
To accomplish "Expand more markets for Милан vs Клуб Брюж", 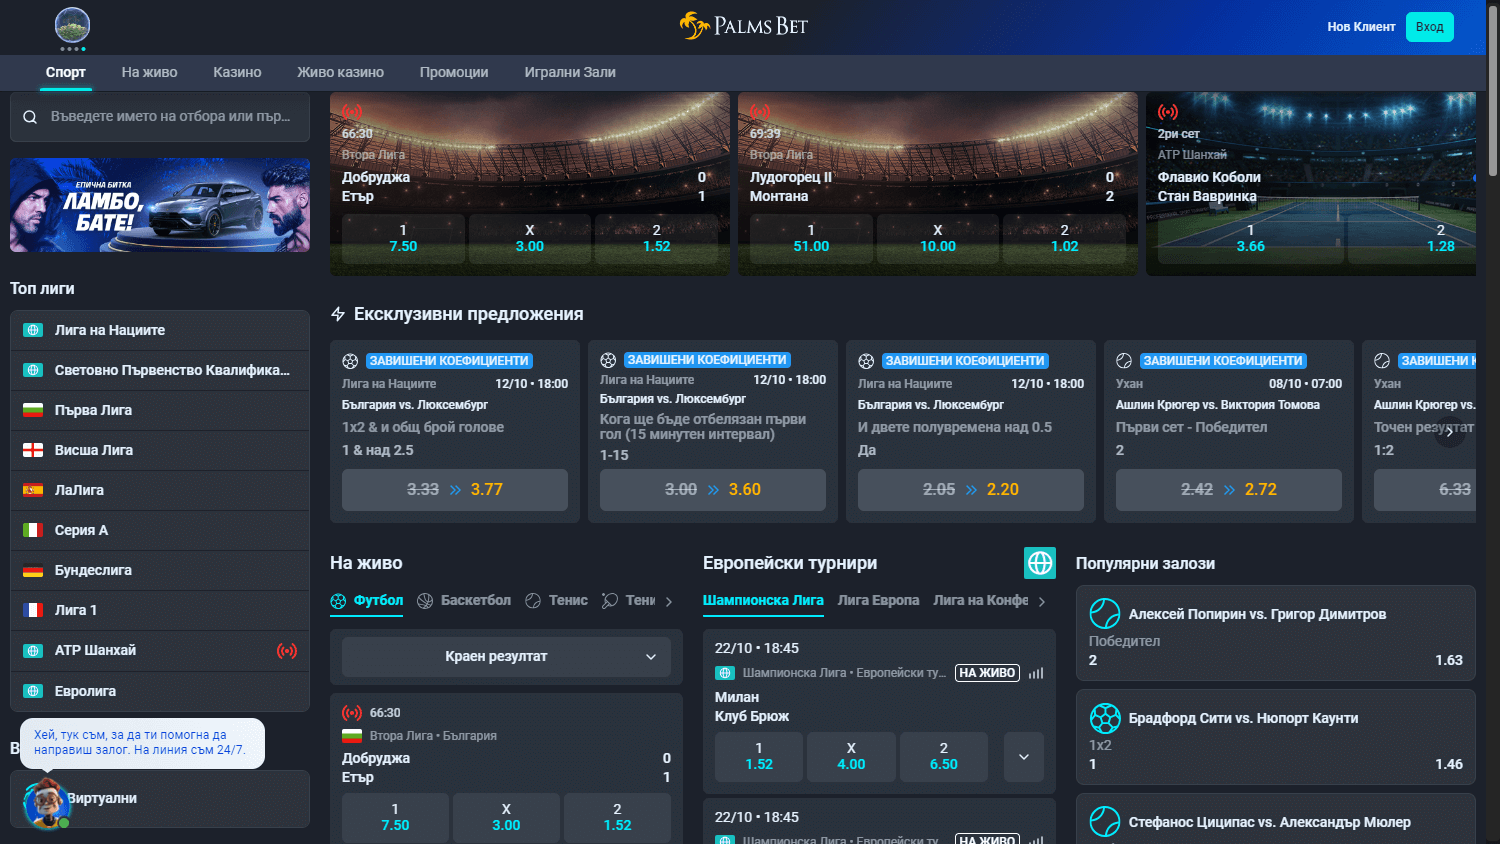I will pos(1024,757).
